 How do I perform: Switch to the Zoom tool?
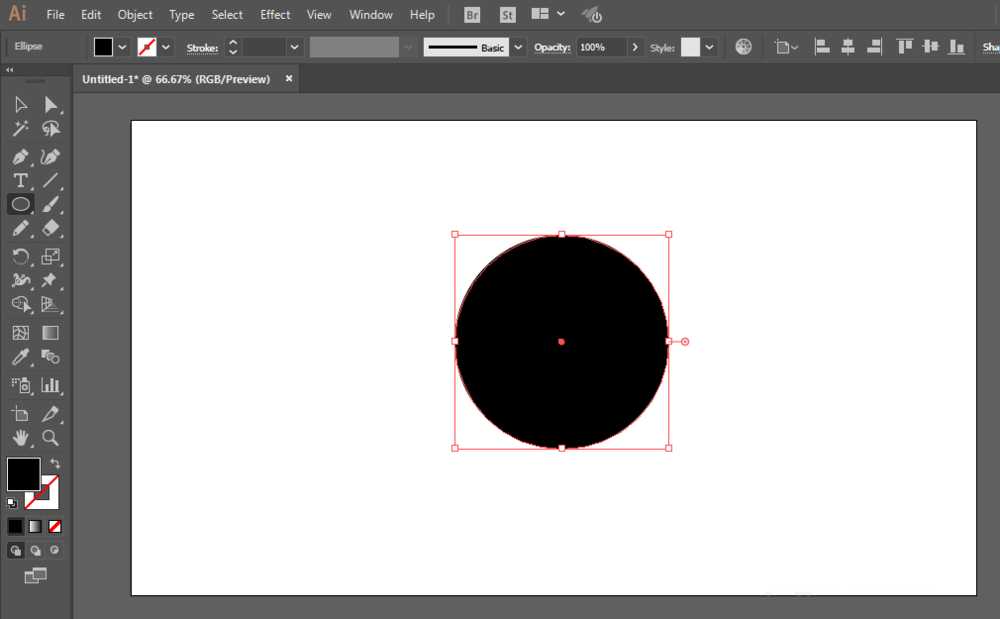[x=51, y=438]
